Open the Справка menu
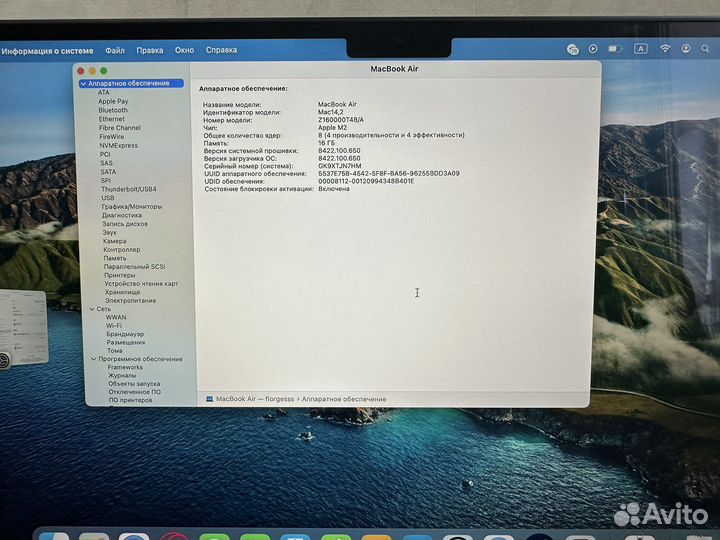This screenshot has height=540, width=720. [221, 50]
